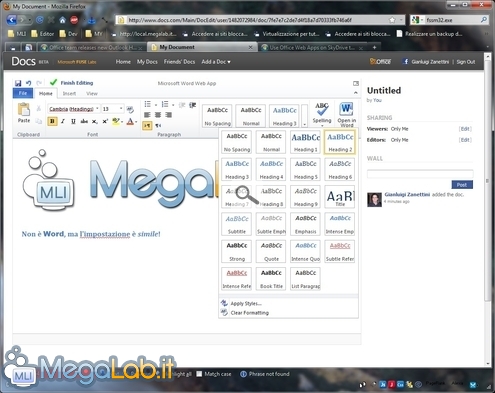This screenshot has width=495, height=393.
Task: Toggle Bold formatting button
Action: 52,121
